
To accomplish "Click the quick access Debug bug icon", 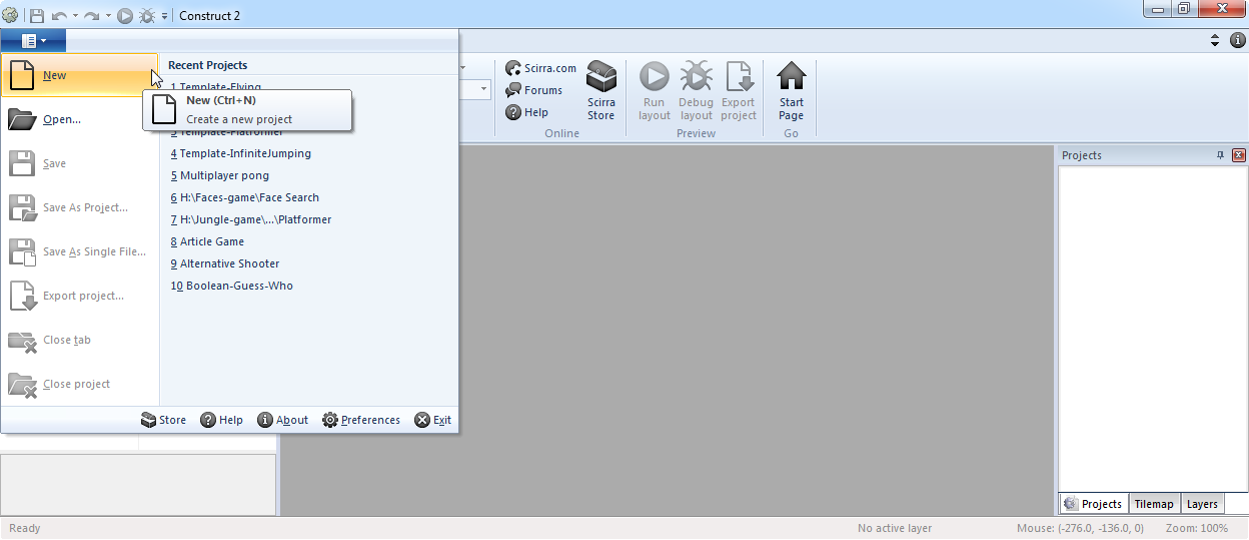I will pyautogui.click(x=147, y=16).
